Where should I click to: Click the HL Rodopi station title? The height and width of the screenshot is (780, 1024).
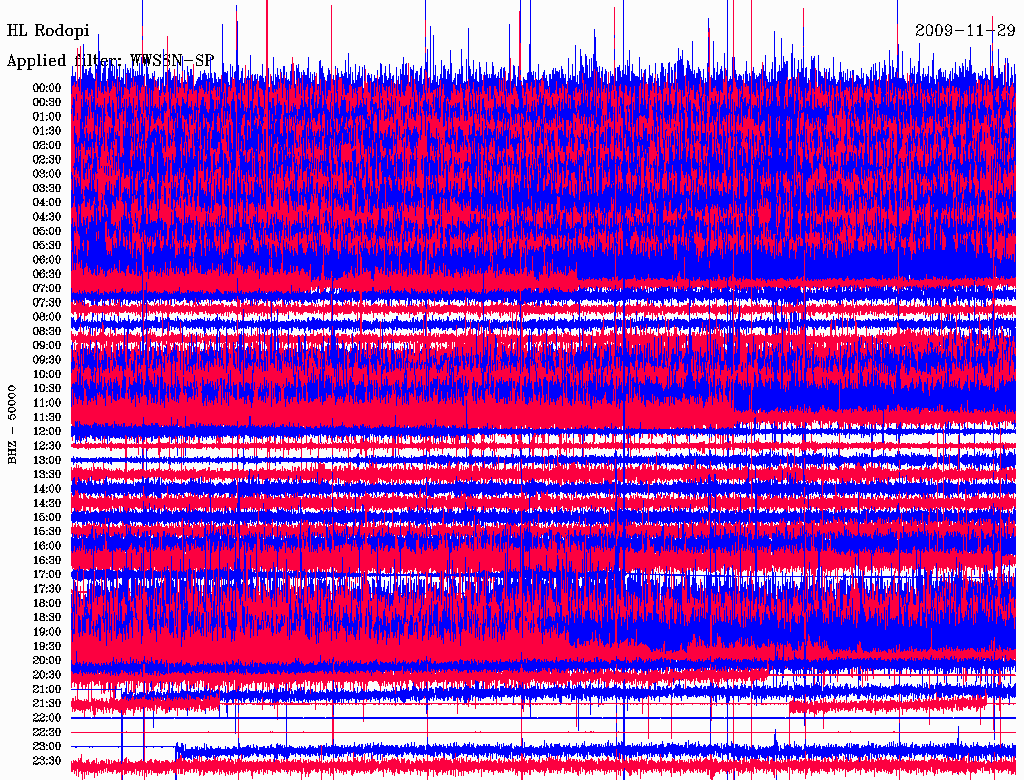(48, 31)
